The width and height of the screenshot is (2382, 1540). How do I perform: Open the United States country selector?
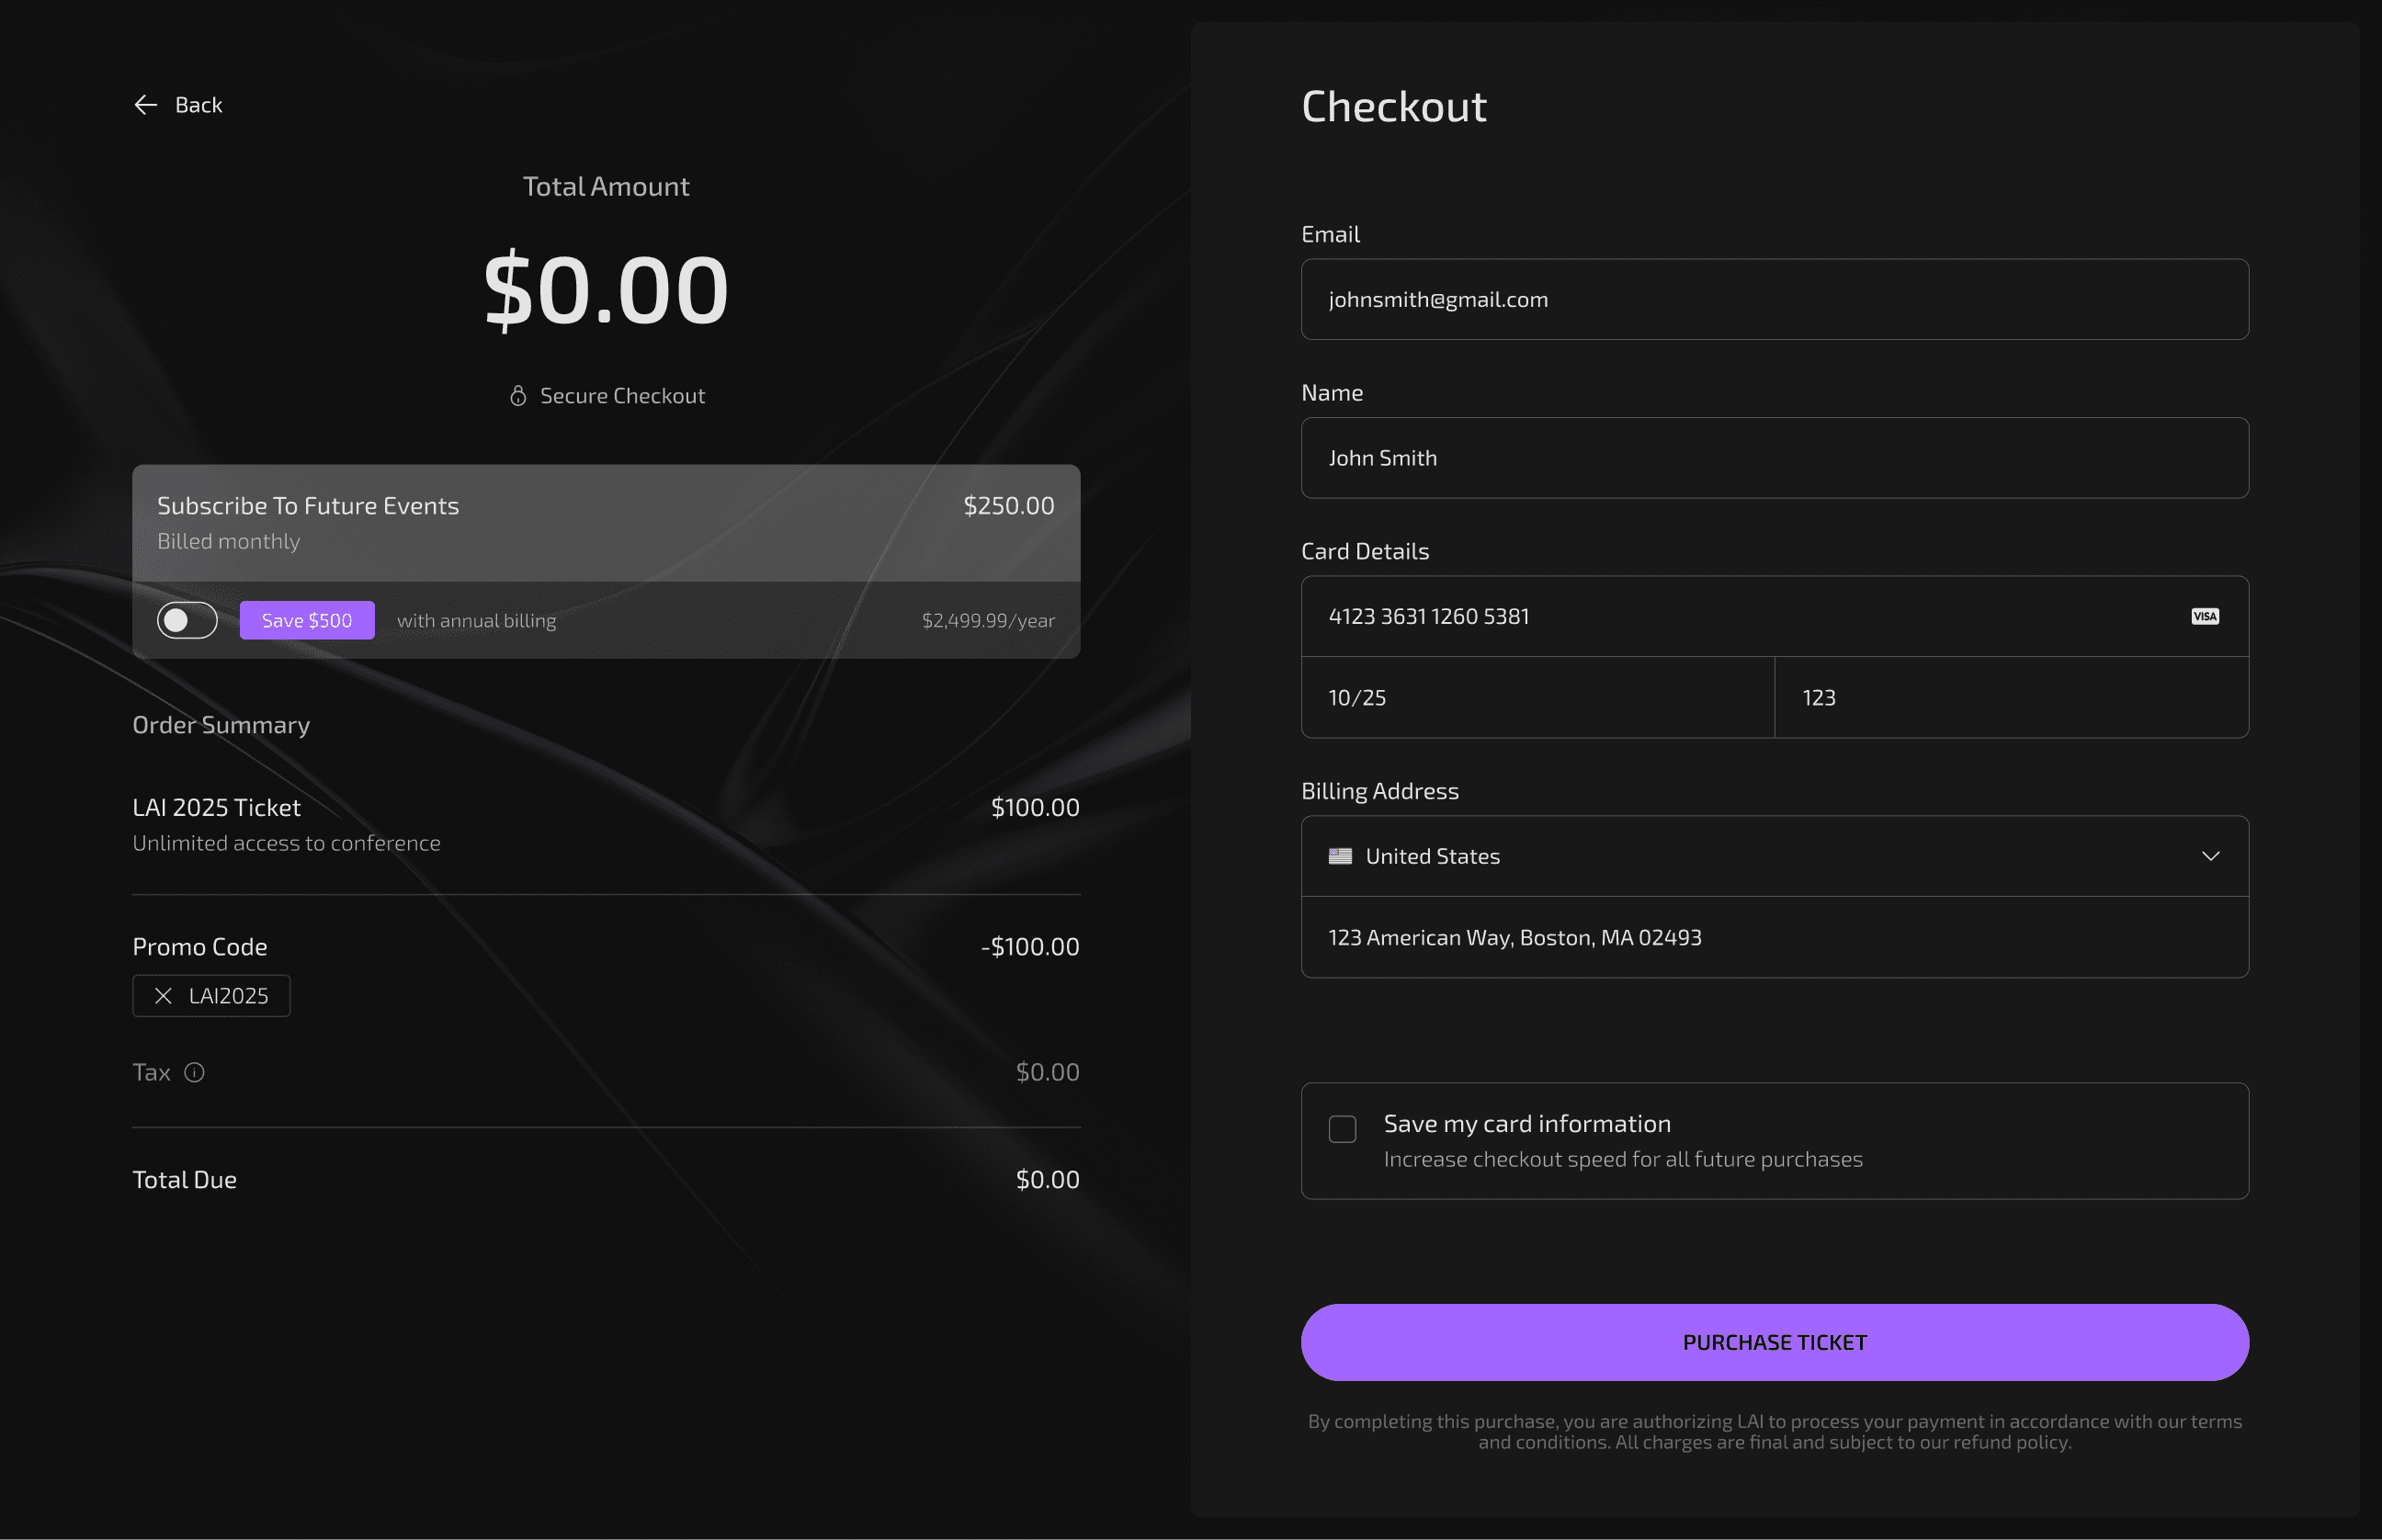tap(1774, 856)
